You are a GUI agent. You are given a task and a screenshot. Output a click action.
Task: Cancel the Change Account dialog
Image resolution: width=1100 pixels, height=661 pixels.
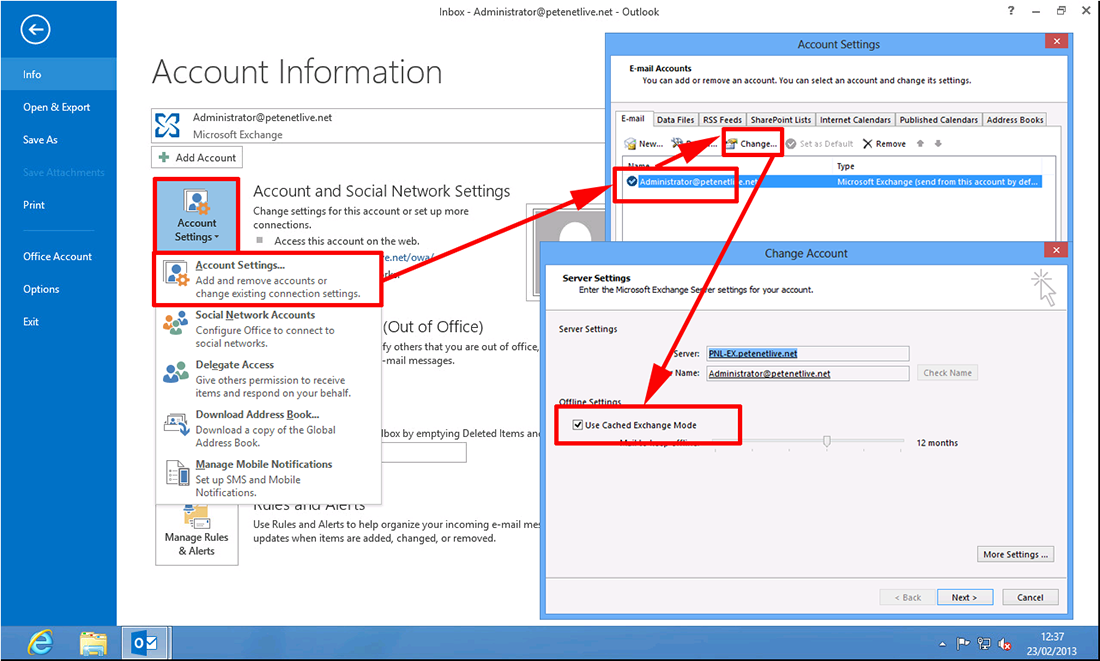[x=1030, y=597]
